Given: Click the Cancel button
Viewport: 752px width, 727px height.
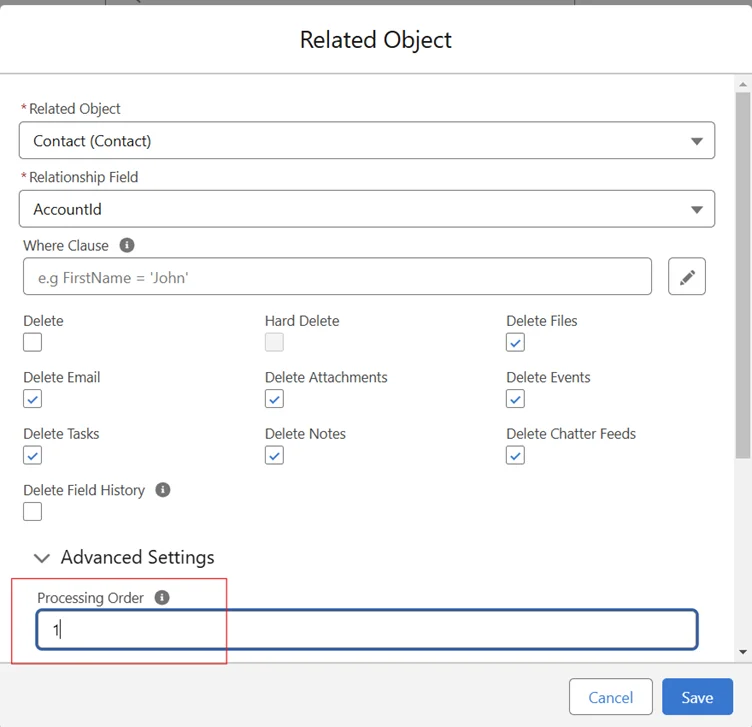Looking at the screenshot, I should point(610,697).
